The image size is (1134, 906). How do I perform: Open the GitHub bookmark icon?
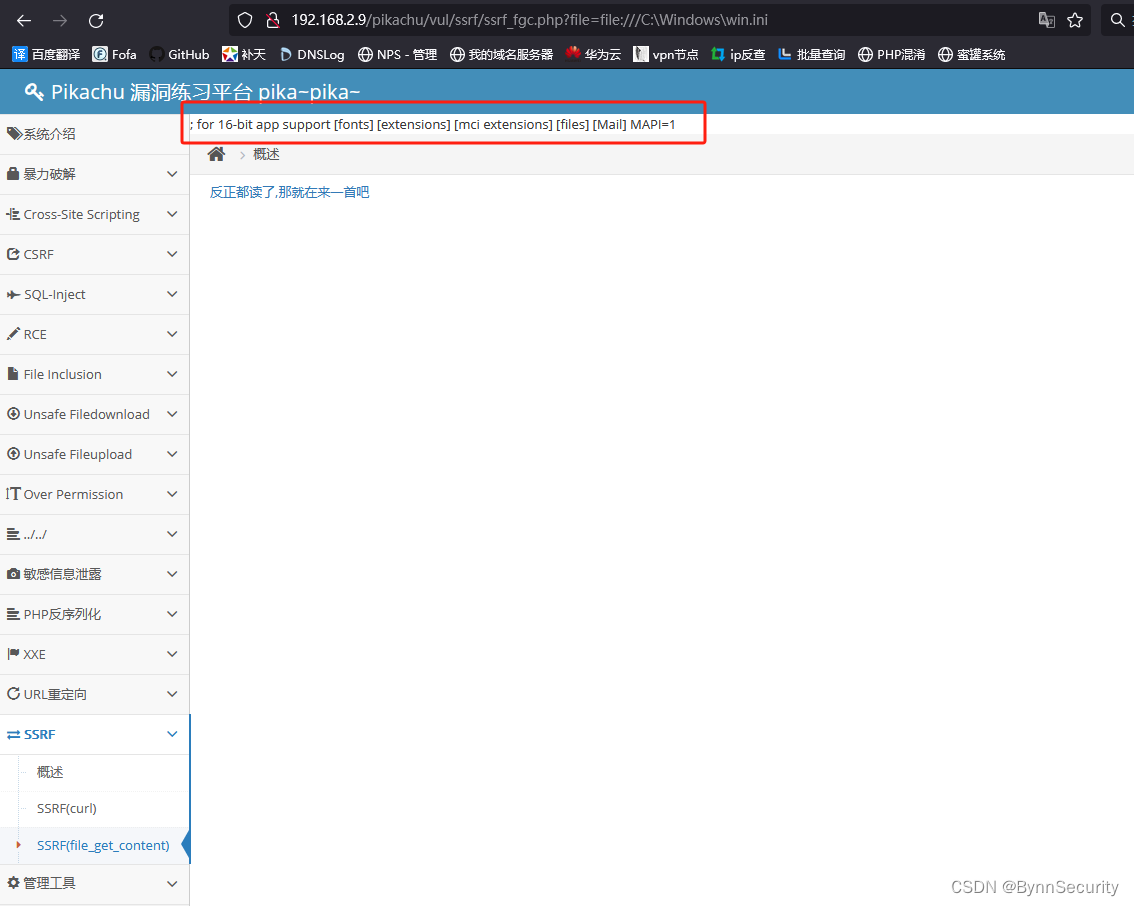[x=157, y=54]
